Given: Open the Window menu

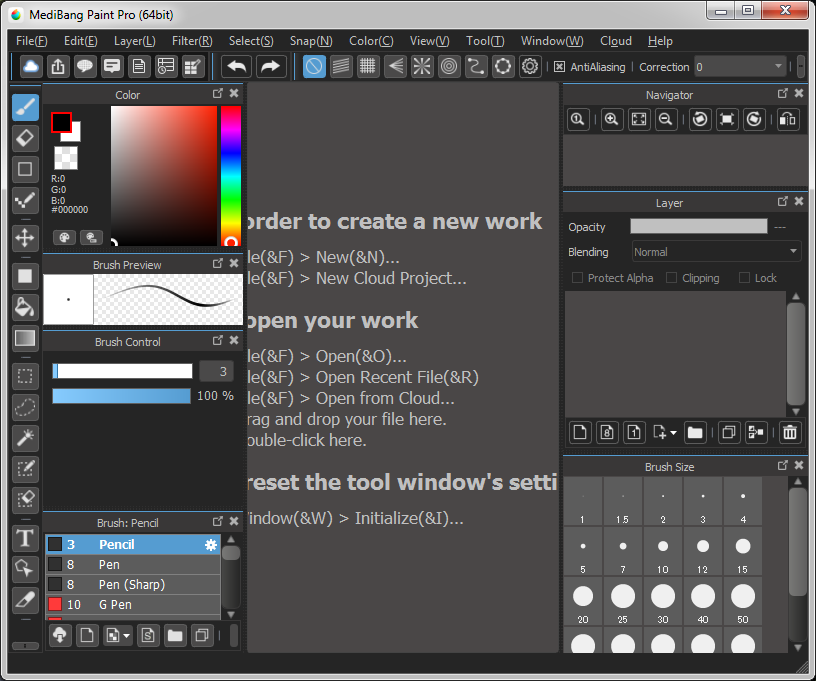Looking at the screenshot, I should 552,41.
